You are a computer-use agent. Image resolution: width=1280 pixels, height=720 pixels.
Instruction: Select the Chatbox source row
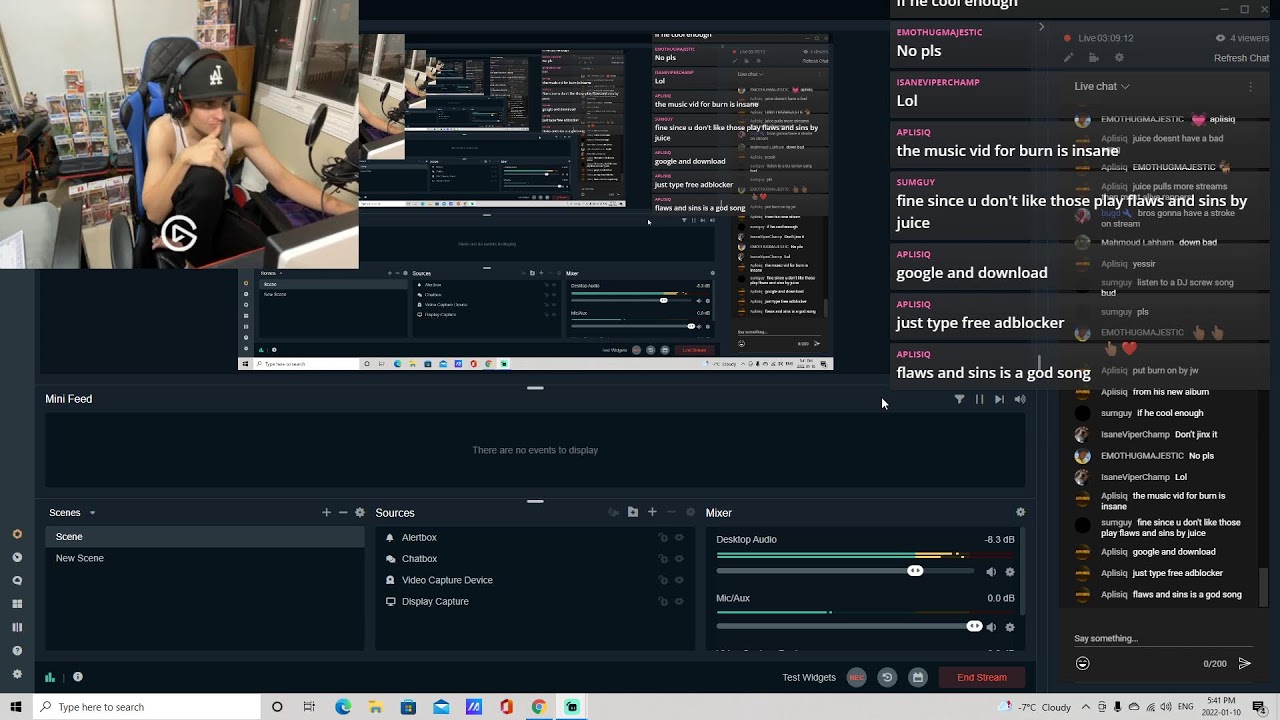pyautogui.click(x=535, y=559)
